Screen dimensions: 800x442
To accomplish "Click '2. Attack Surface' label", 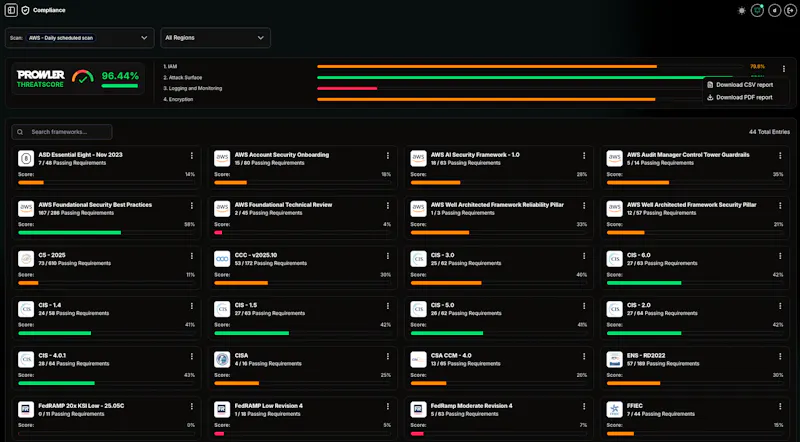I will click(x=183, y=78).
